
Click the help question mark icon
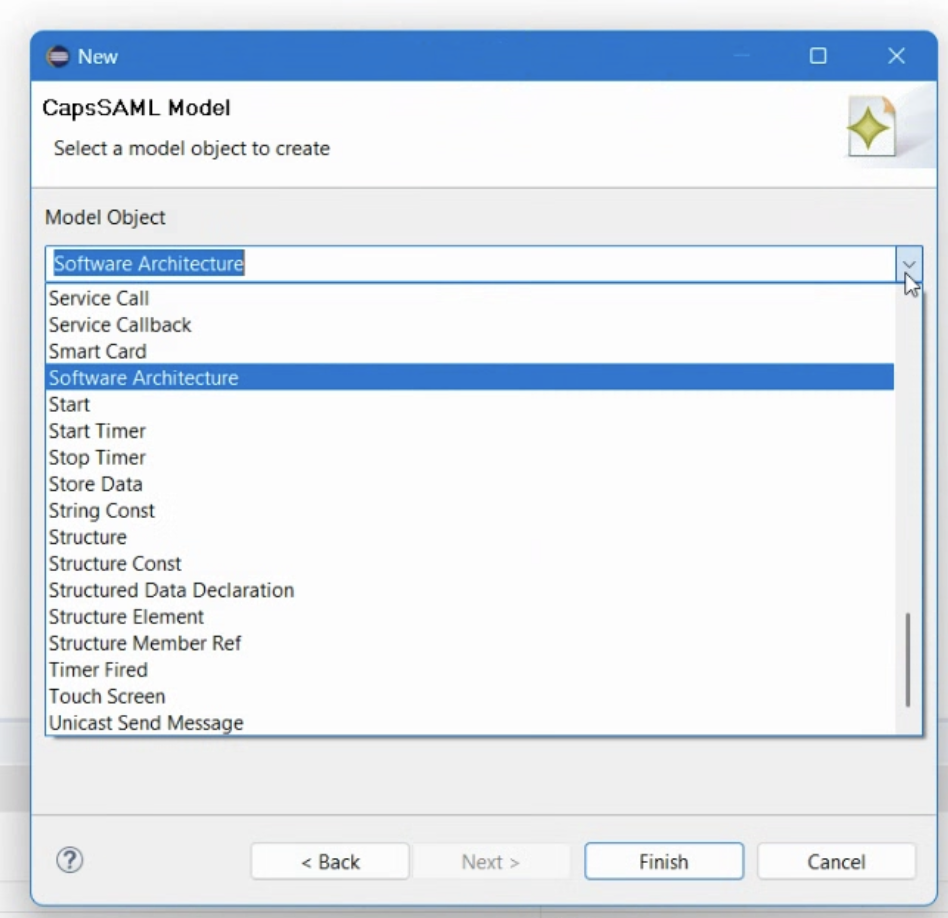[x=70, y=860]
